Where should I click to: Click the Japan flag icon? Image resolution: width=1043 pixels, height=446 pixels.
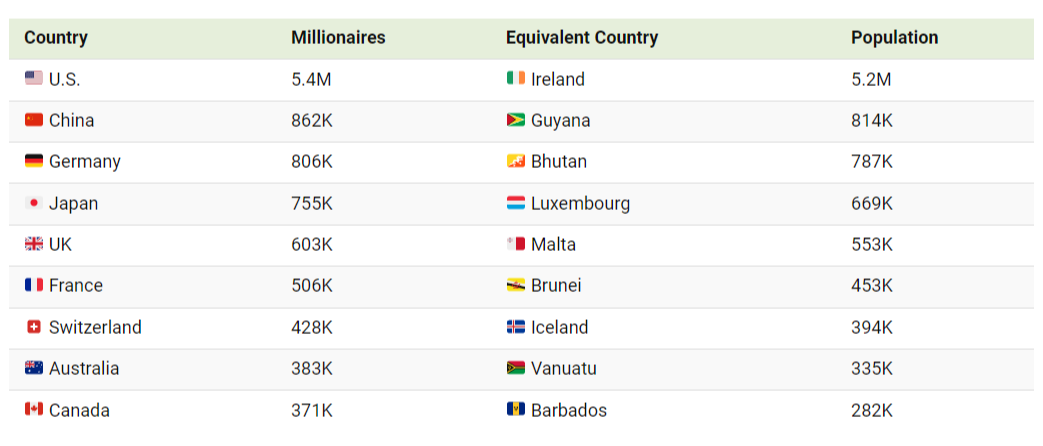tap(34, 203)
